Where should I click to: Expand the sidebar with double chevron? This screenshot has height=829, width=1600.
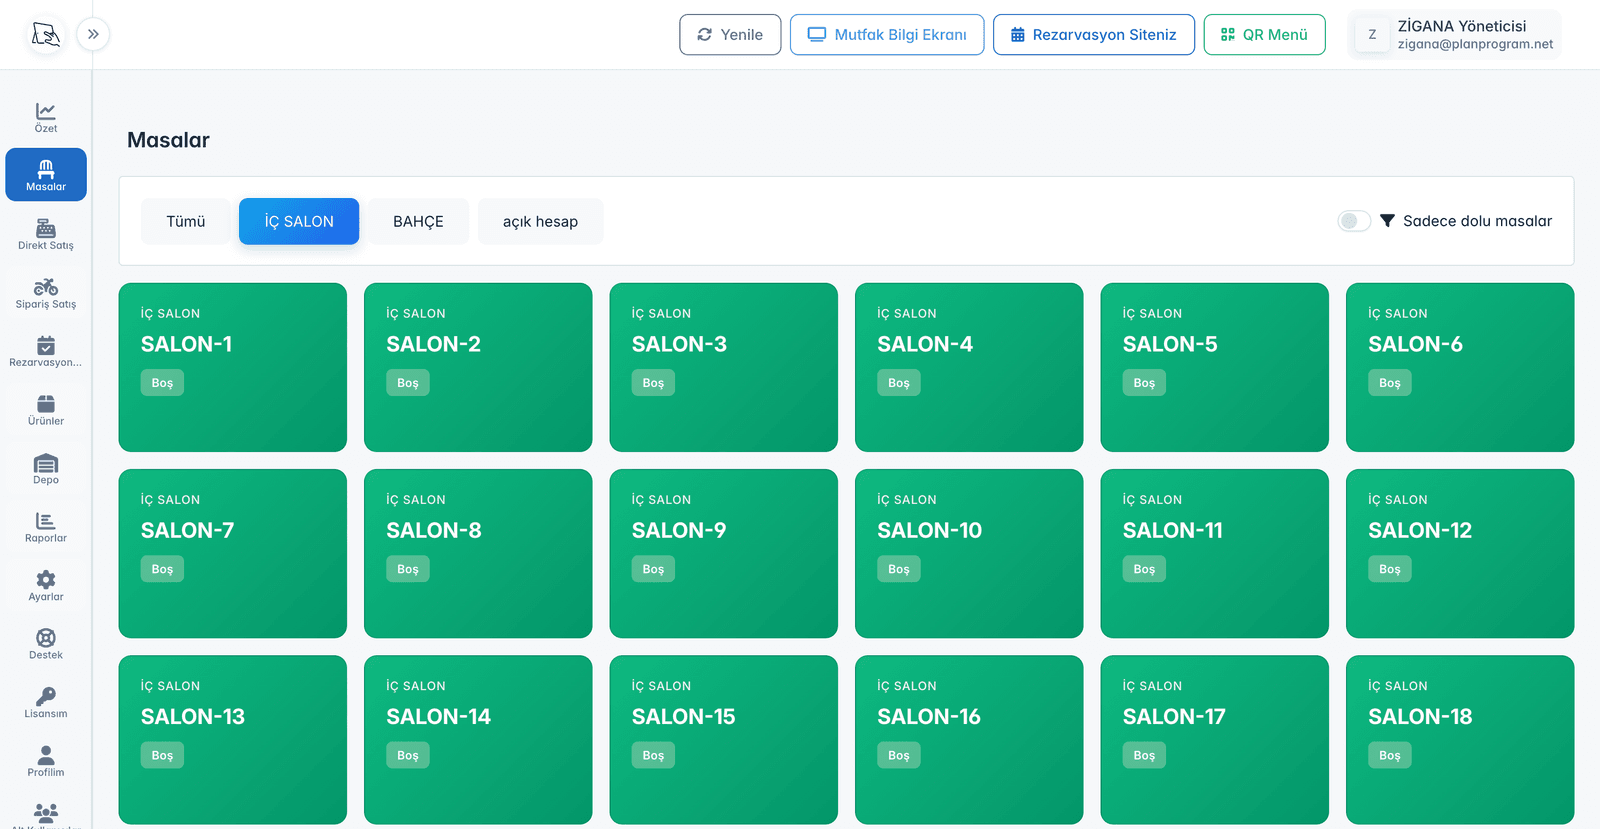point(93,34)
